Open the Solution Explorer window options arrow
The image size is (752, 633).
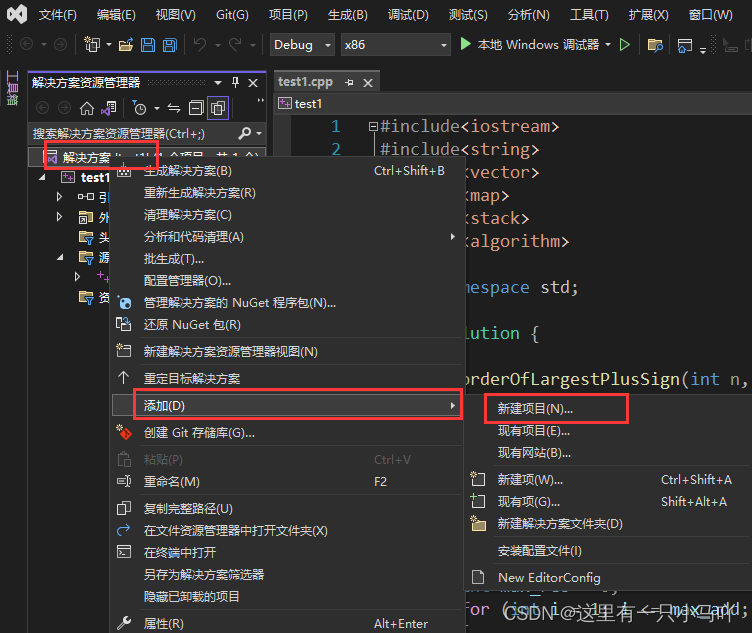point(218,82)
